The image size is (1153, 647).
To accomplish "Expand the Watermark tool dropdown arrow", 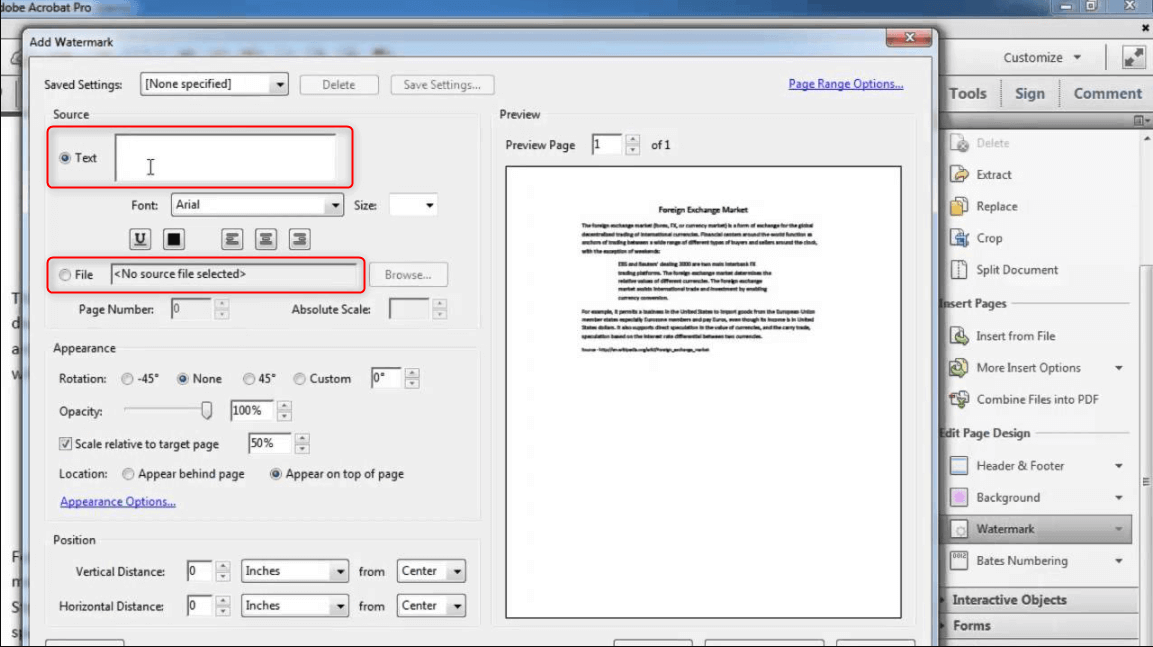I will [1118, 529].
